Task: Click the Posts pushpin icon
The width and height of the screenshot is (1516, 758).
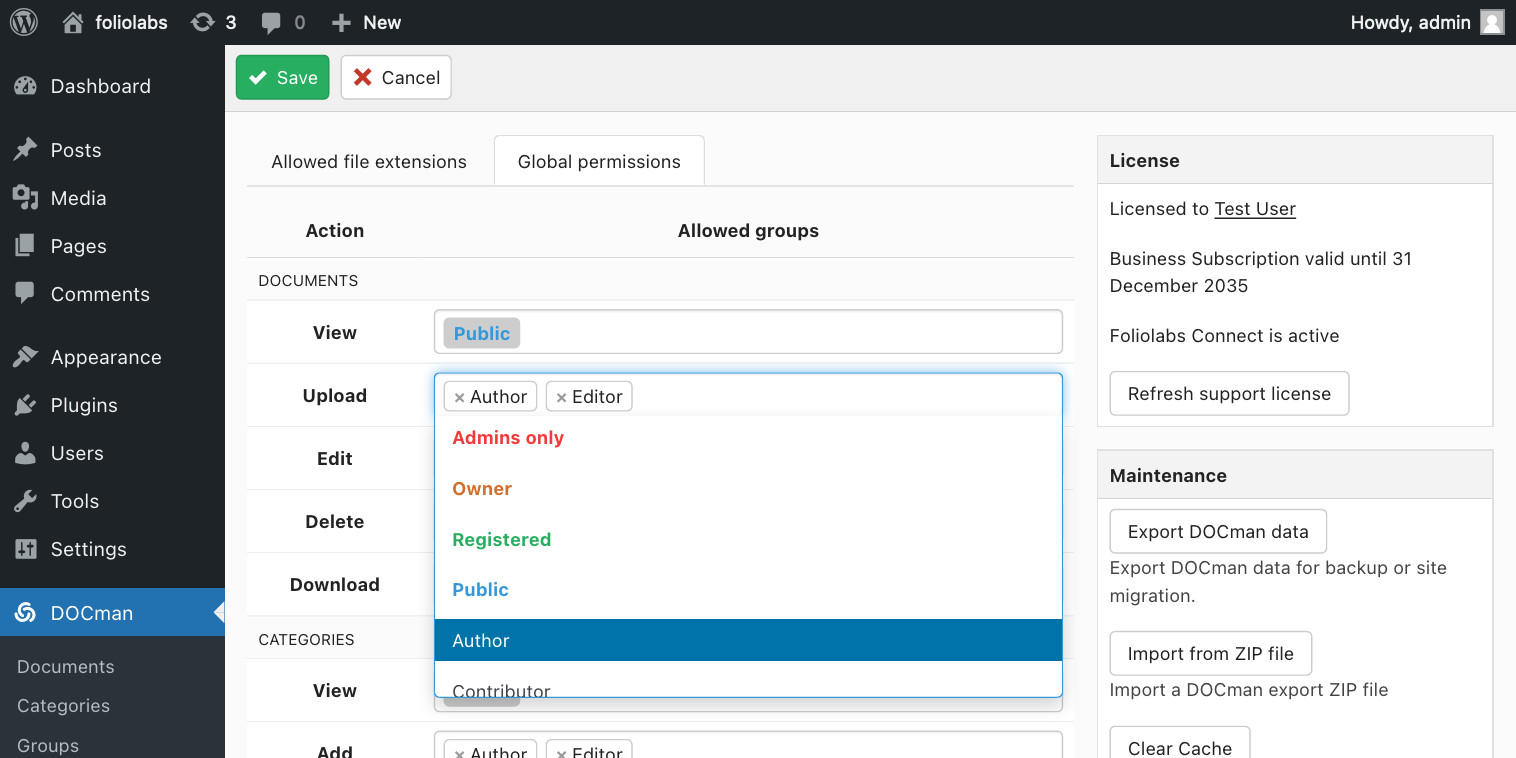Action: point(25,150)
